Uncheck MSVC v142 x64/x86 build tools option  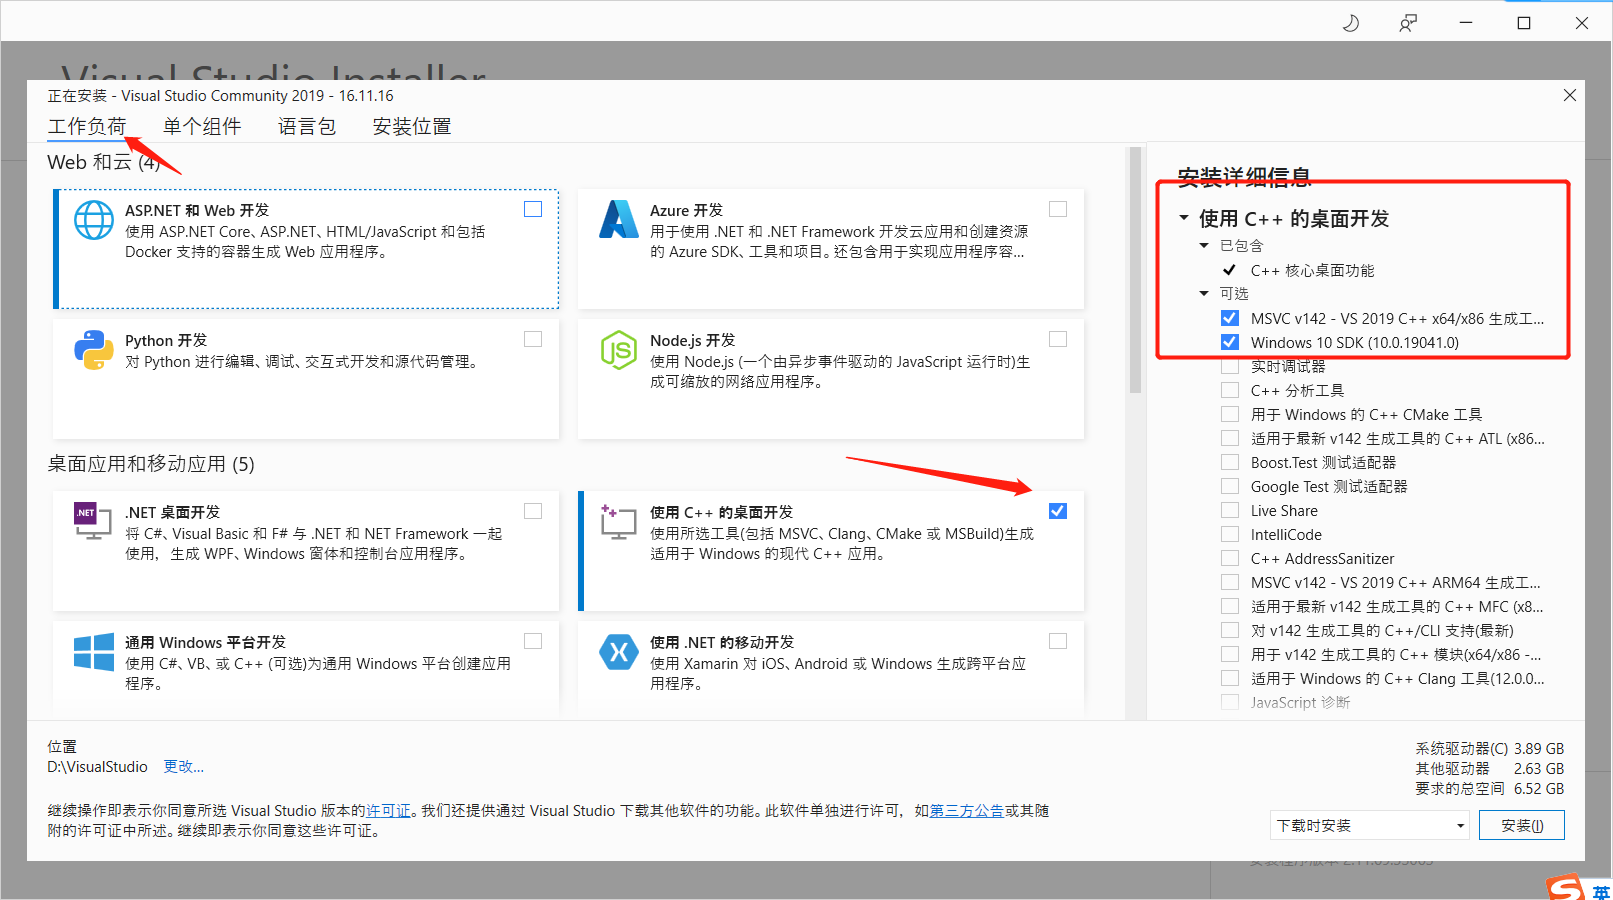pyautogui.click(x=1230, y=318)
